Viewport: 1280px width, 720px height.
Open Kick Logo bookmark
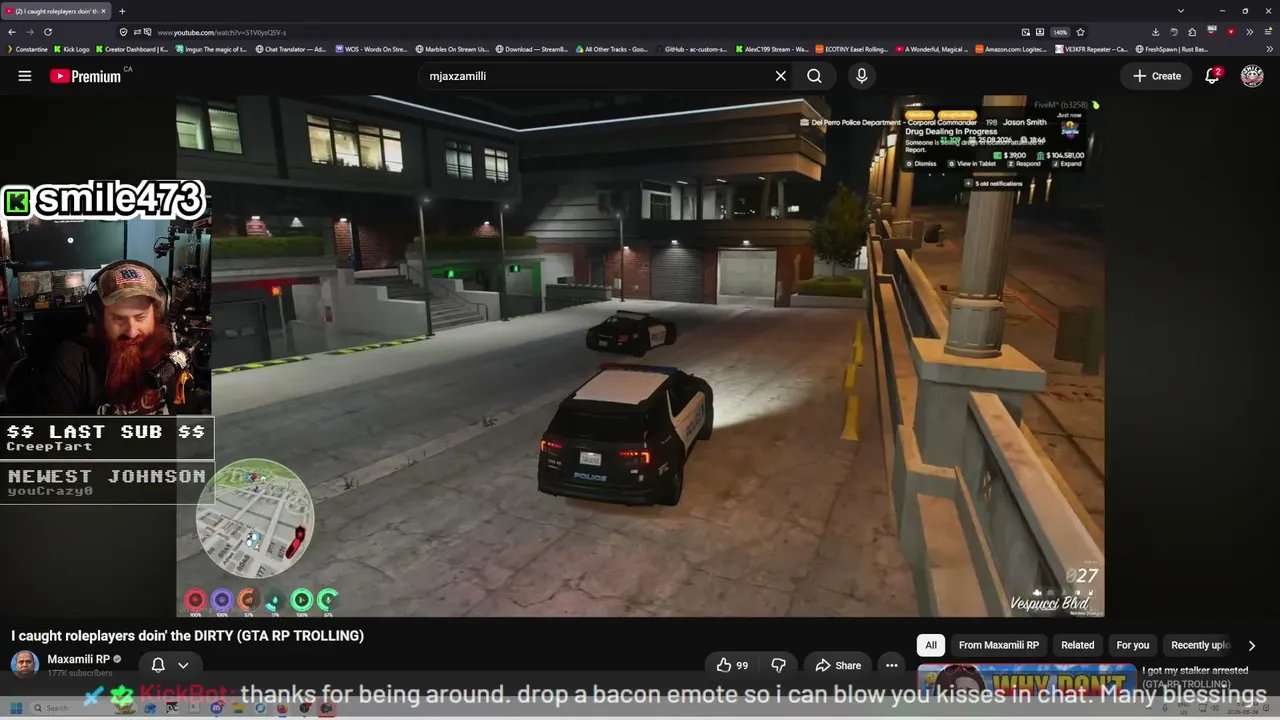pyautogui.click(x=72, y=49)
